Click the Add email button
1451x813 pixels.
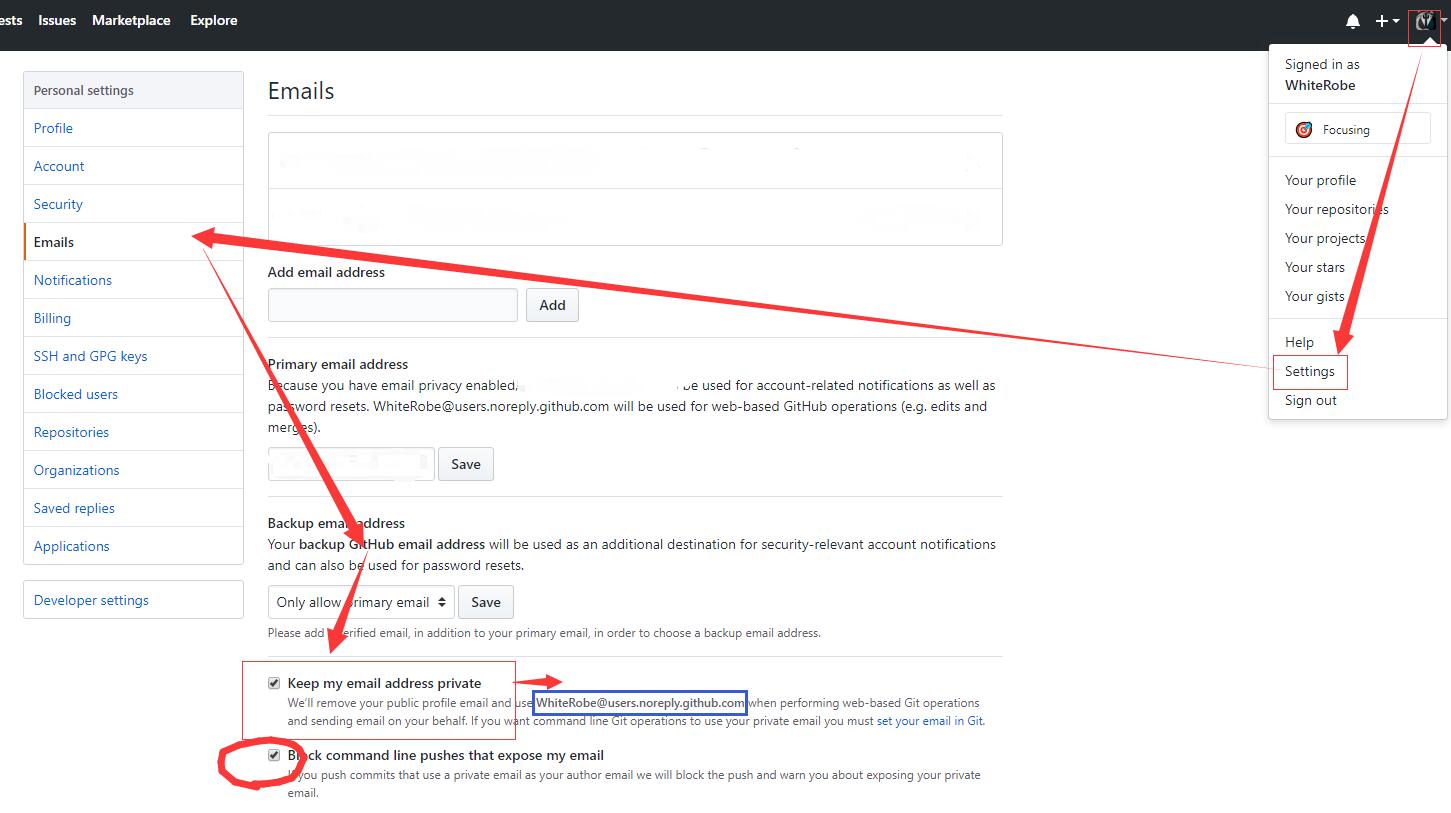coord(552,305)
